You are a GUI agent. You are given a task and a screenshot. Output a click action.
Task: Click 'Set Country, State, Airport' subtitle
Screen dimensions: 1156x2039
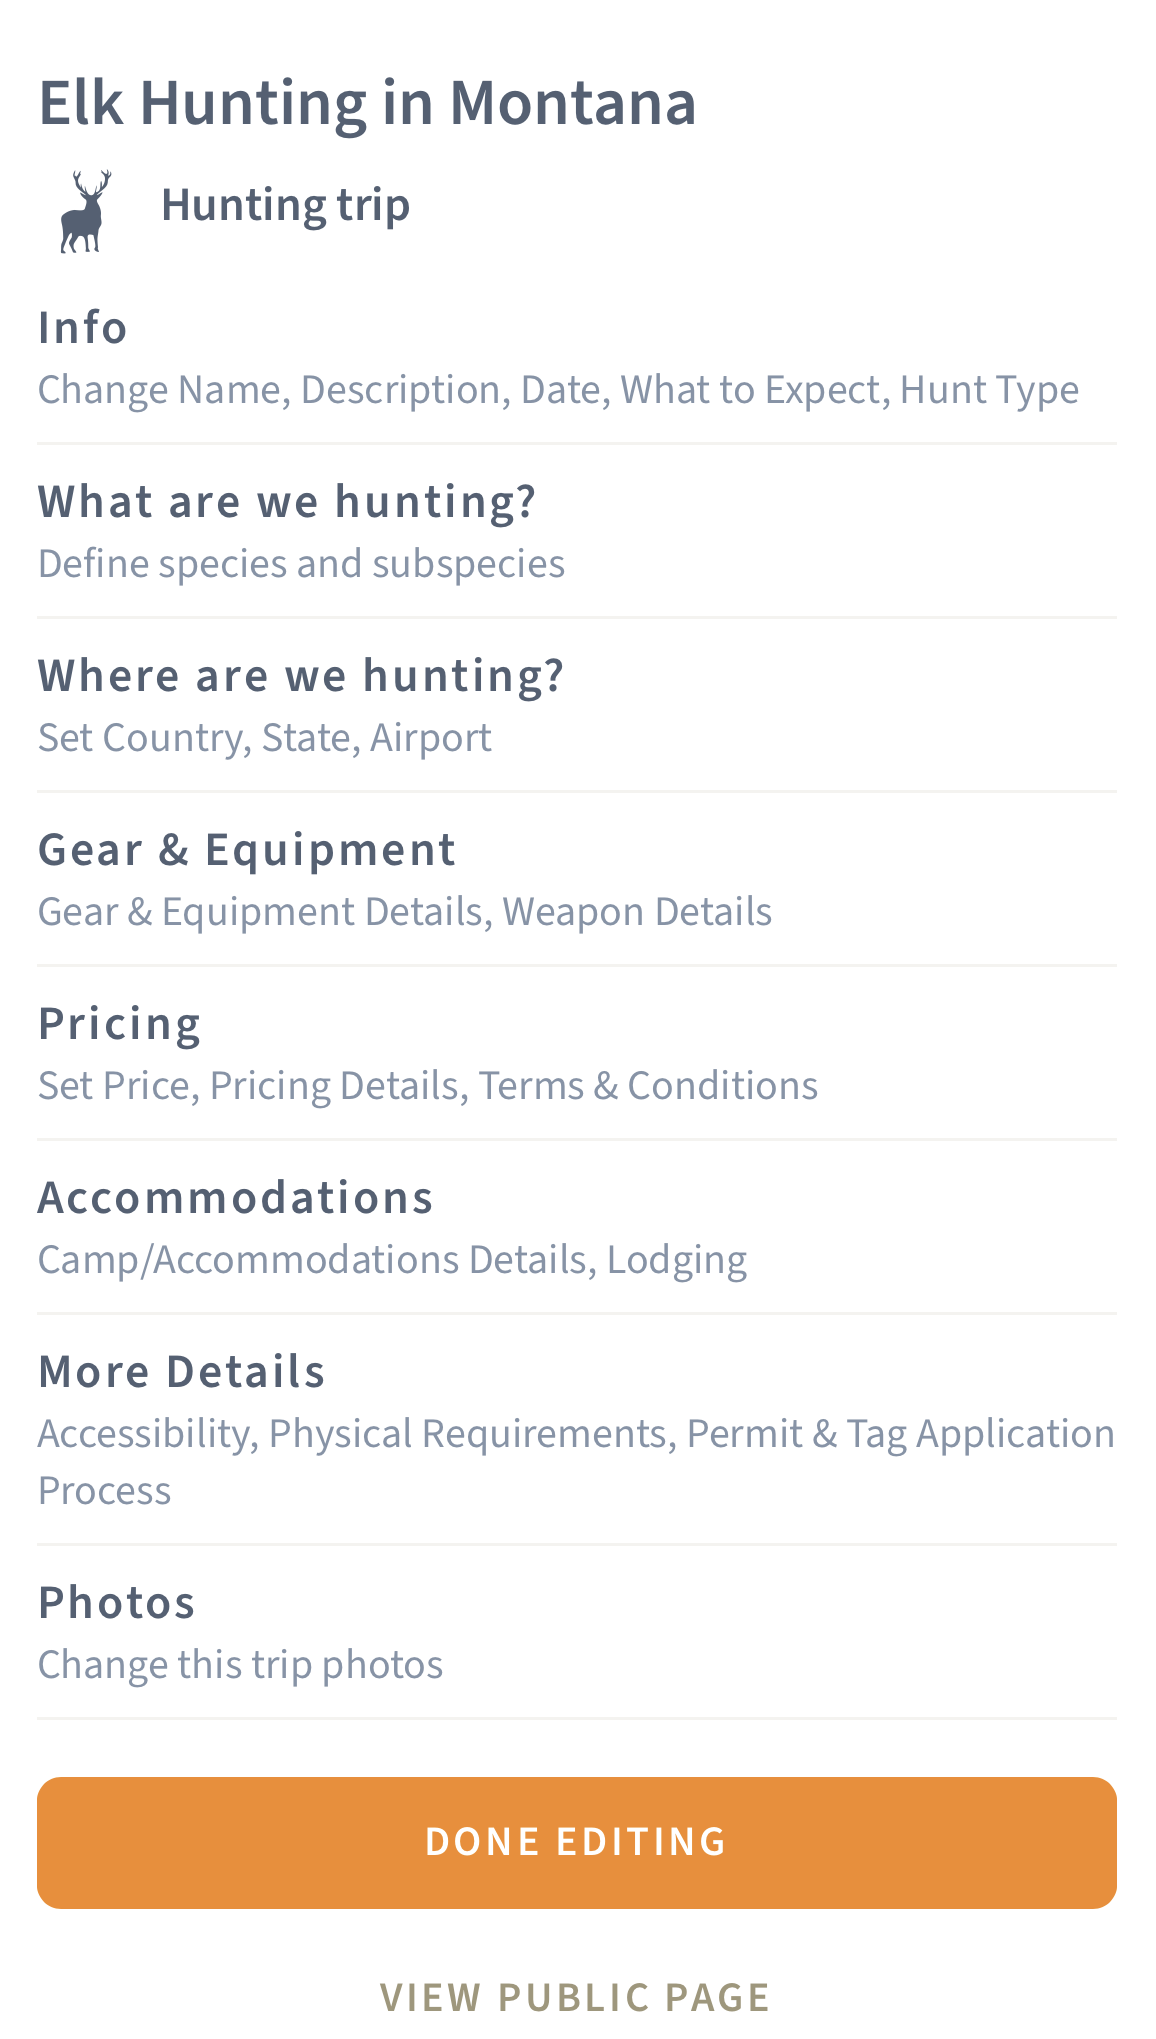click(264, 736)
